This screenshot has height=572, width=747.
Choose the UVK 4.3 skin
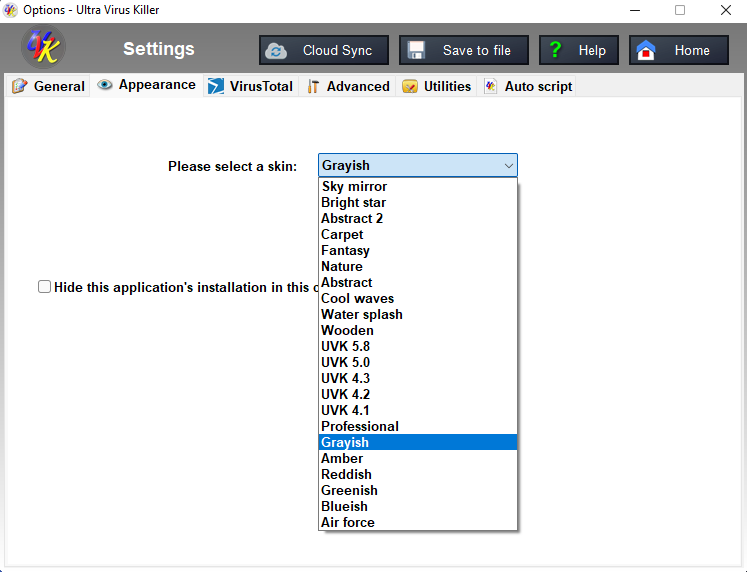pos(418,378)
